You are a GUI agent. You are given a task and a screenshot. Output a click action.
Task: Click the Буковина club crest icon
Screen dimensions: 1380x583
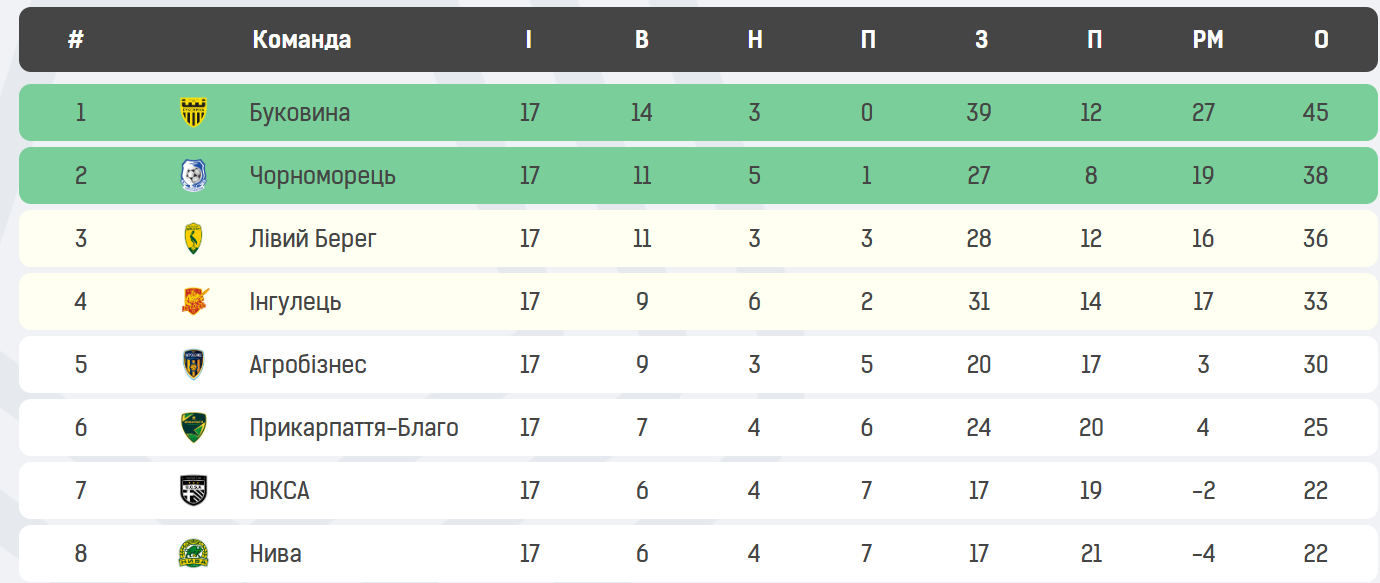click(x=193, y=112)
